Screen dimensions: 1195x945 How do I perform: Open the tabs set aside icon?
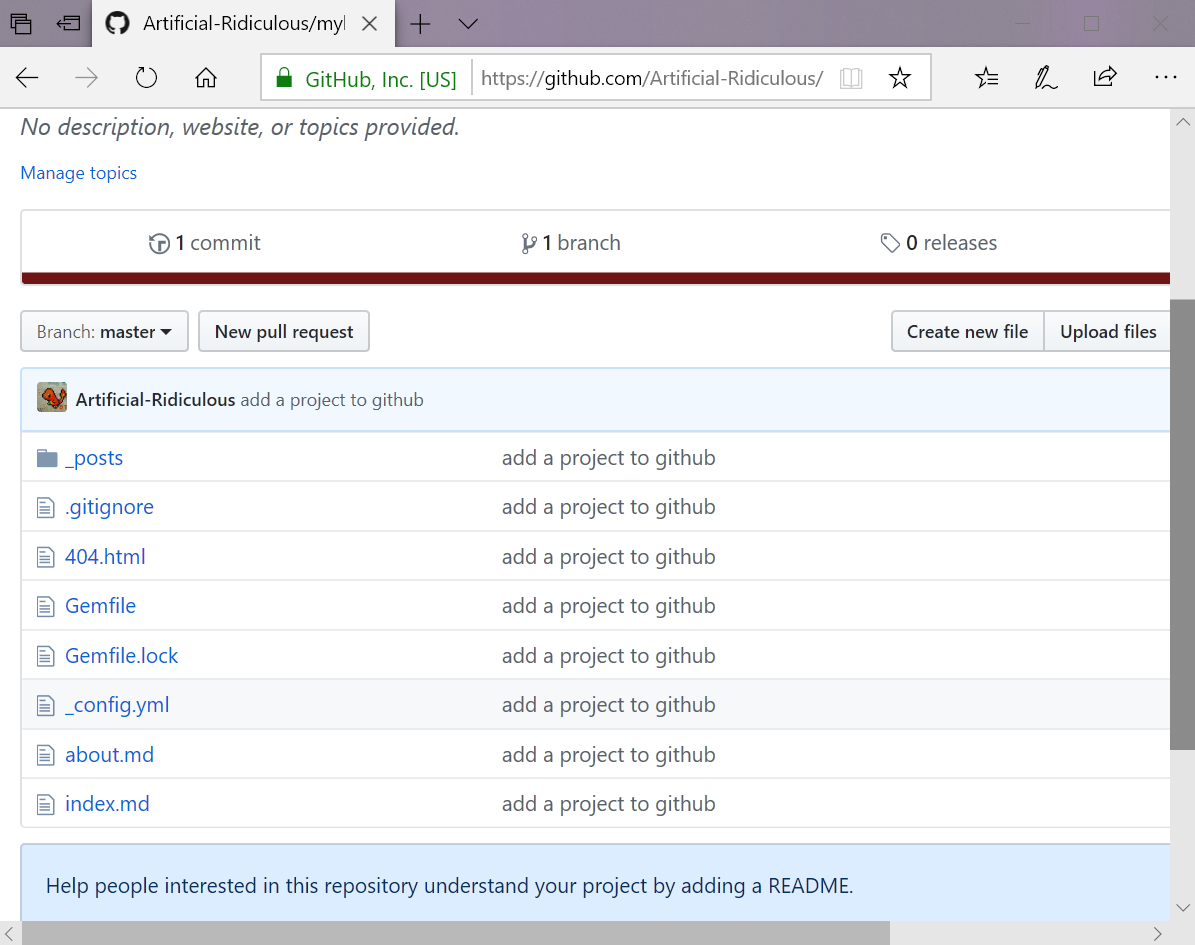pyautogui.click(x=21, y=24)
